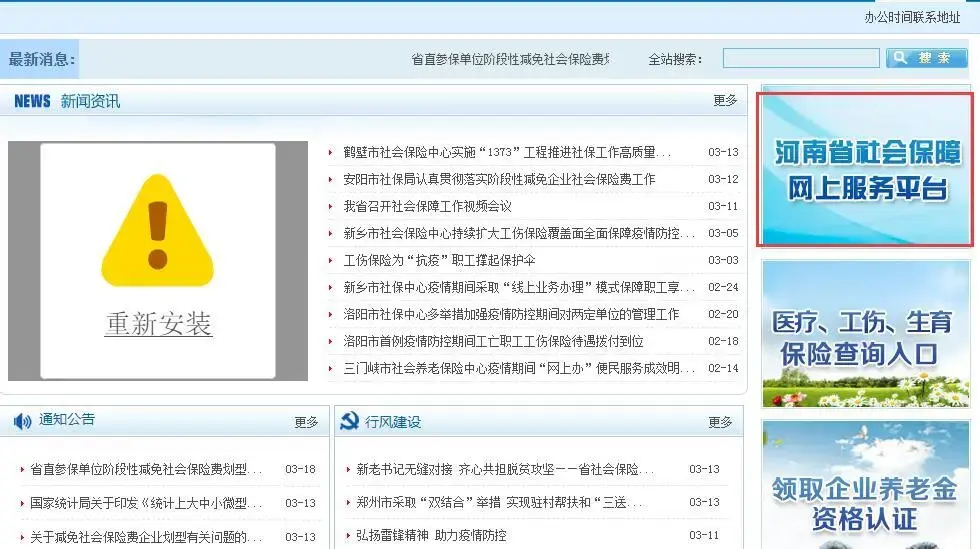Screen dimensions: 980x549
Task: Open the 国家统计局关于印发 notice
Action: [x=145, y=503]
